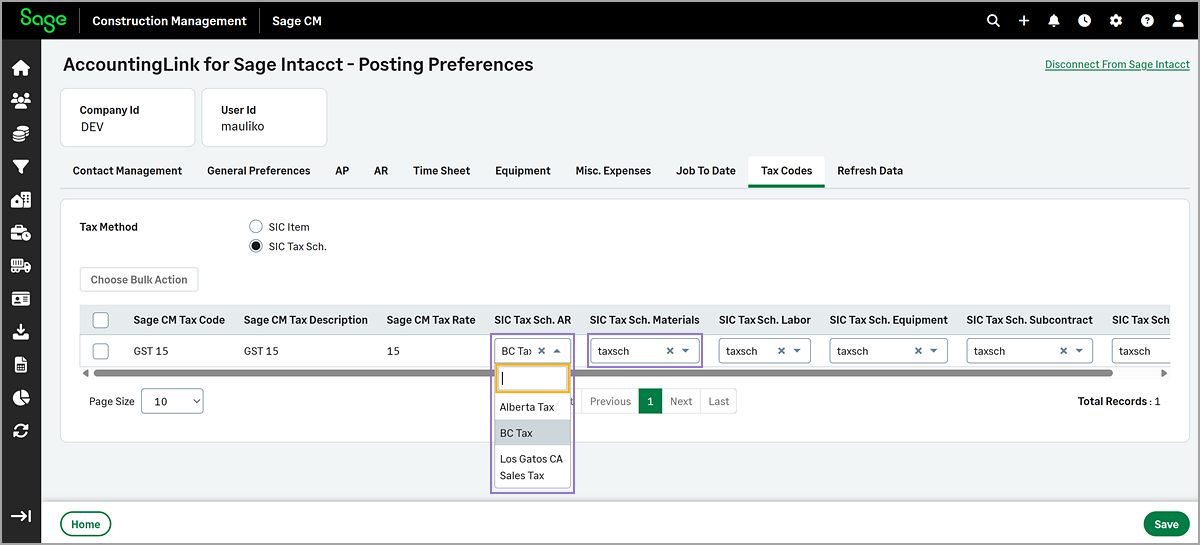Open the AR tab
The image size is (1200, 545).
[x=381, y=171]
